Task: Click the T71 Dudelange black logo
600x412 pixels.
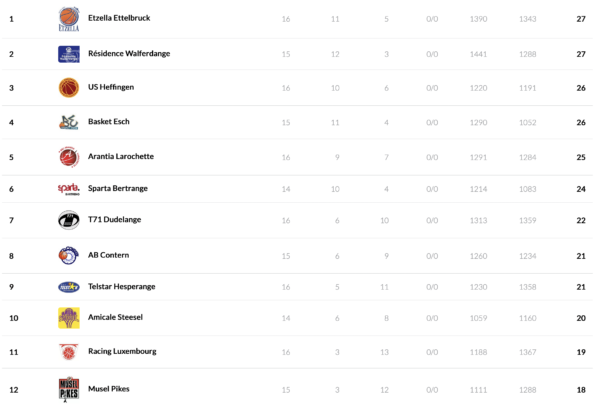Action: tap(68, 221)
